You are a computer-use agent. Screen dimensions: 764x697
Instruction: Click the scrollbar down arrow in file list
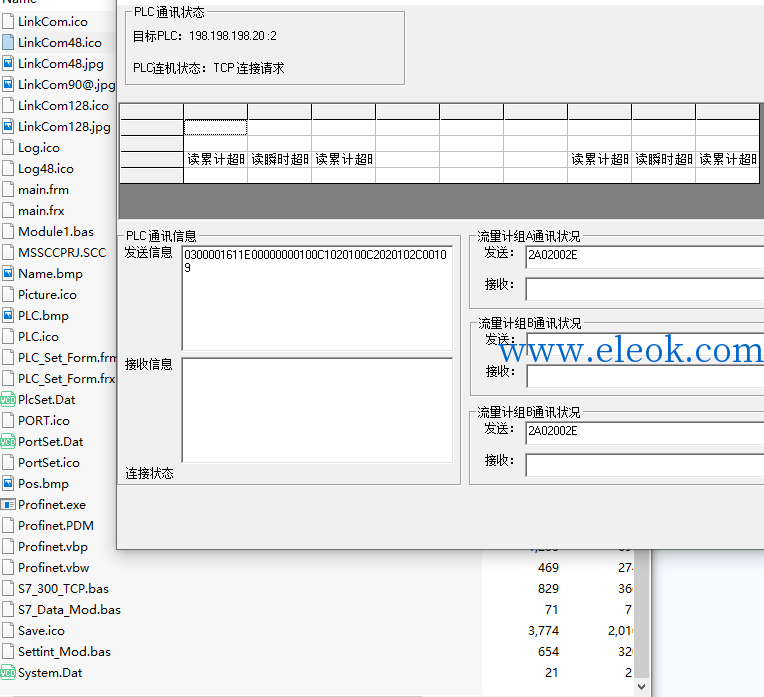click(642, 686)
